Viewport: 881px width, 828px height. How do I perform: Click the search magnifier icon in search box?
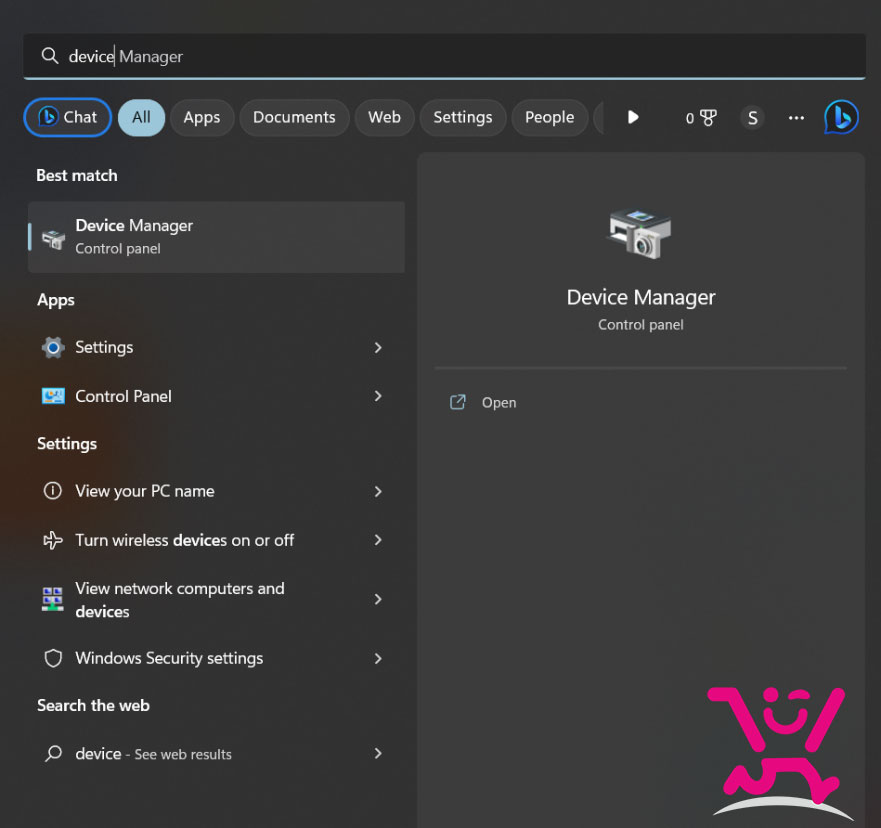(49, 56)
